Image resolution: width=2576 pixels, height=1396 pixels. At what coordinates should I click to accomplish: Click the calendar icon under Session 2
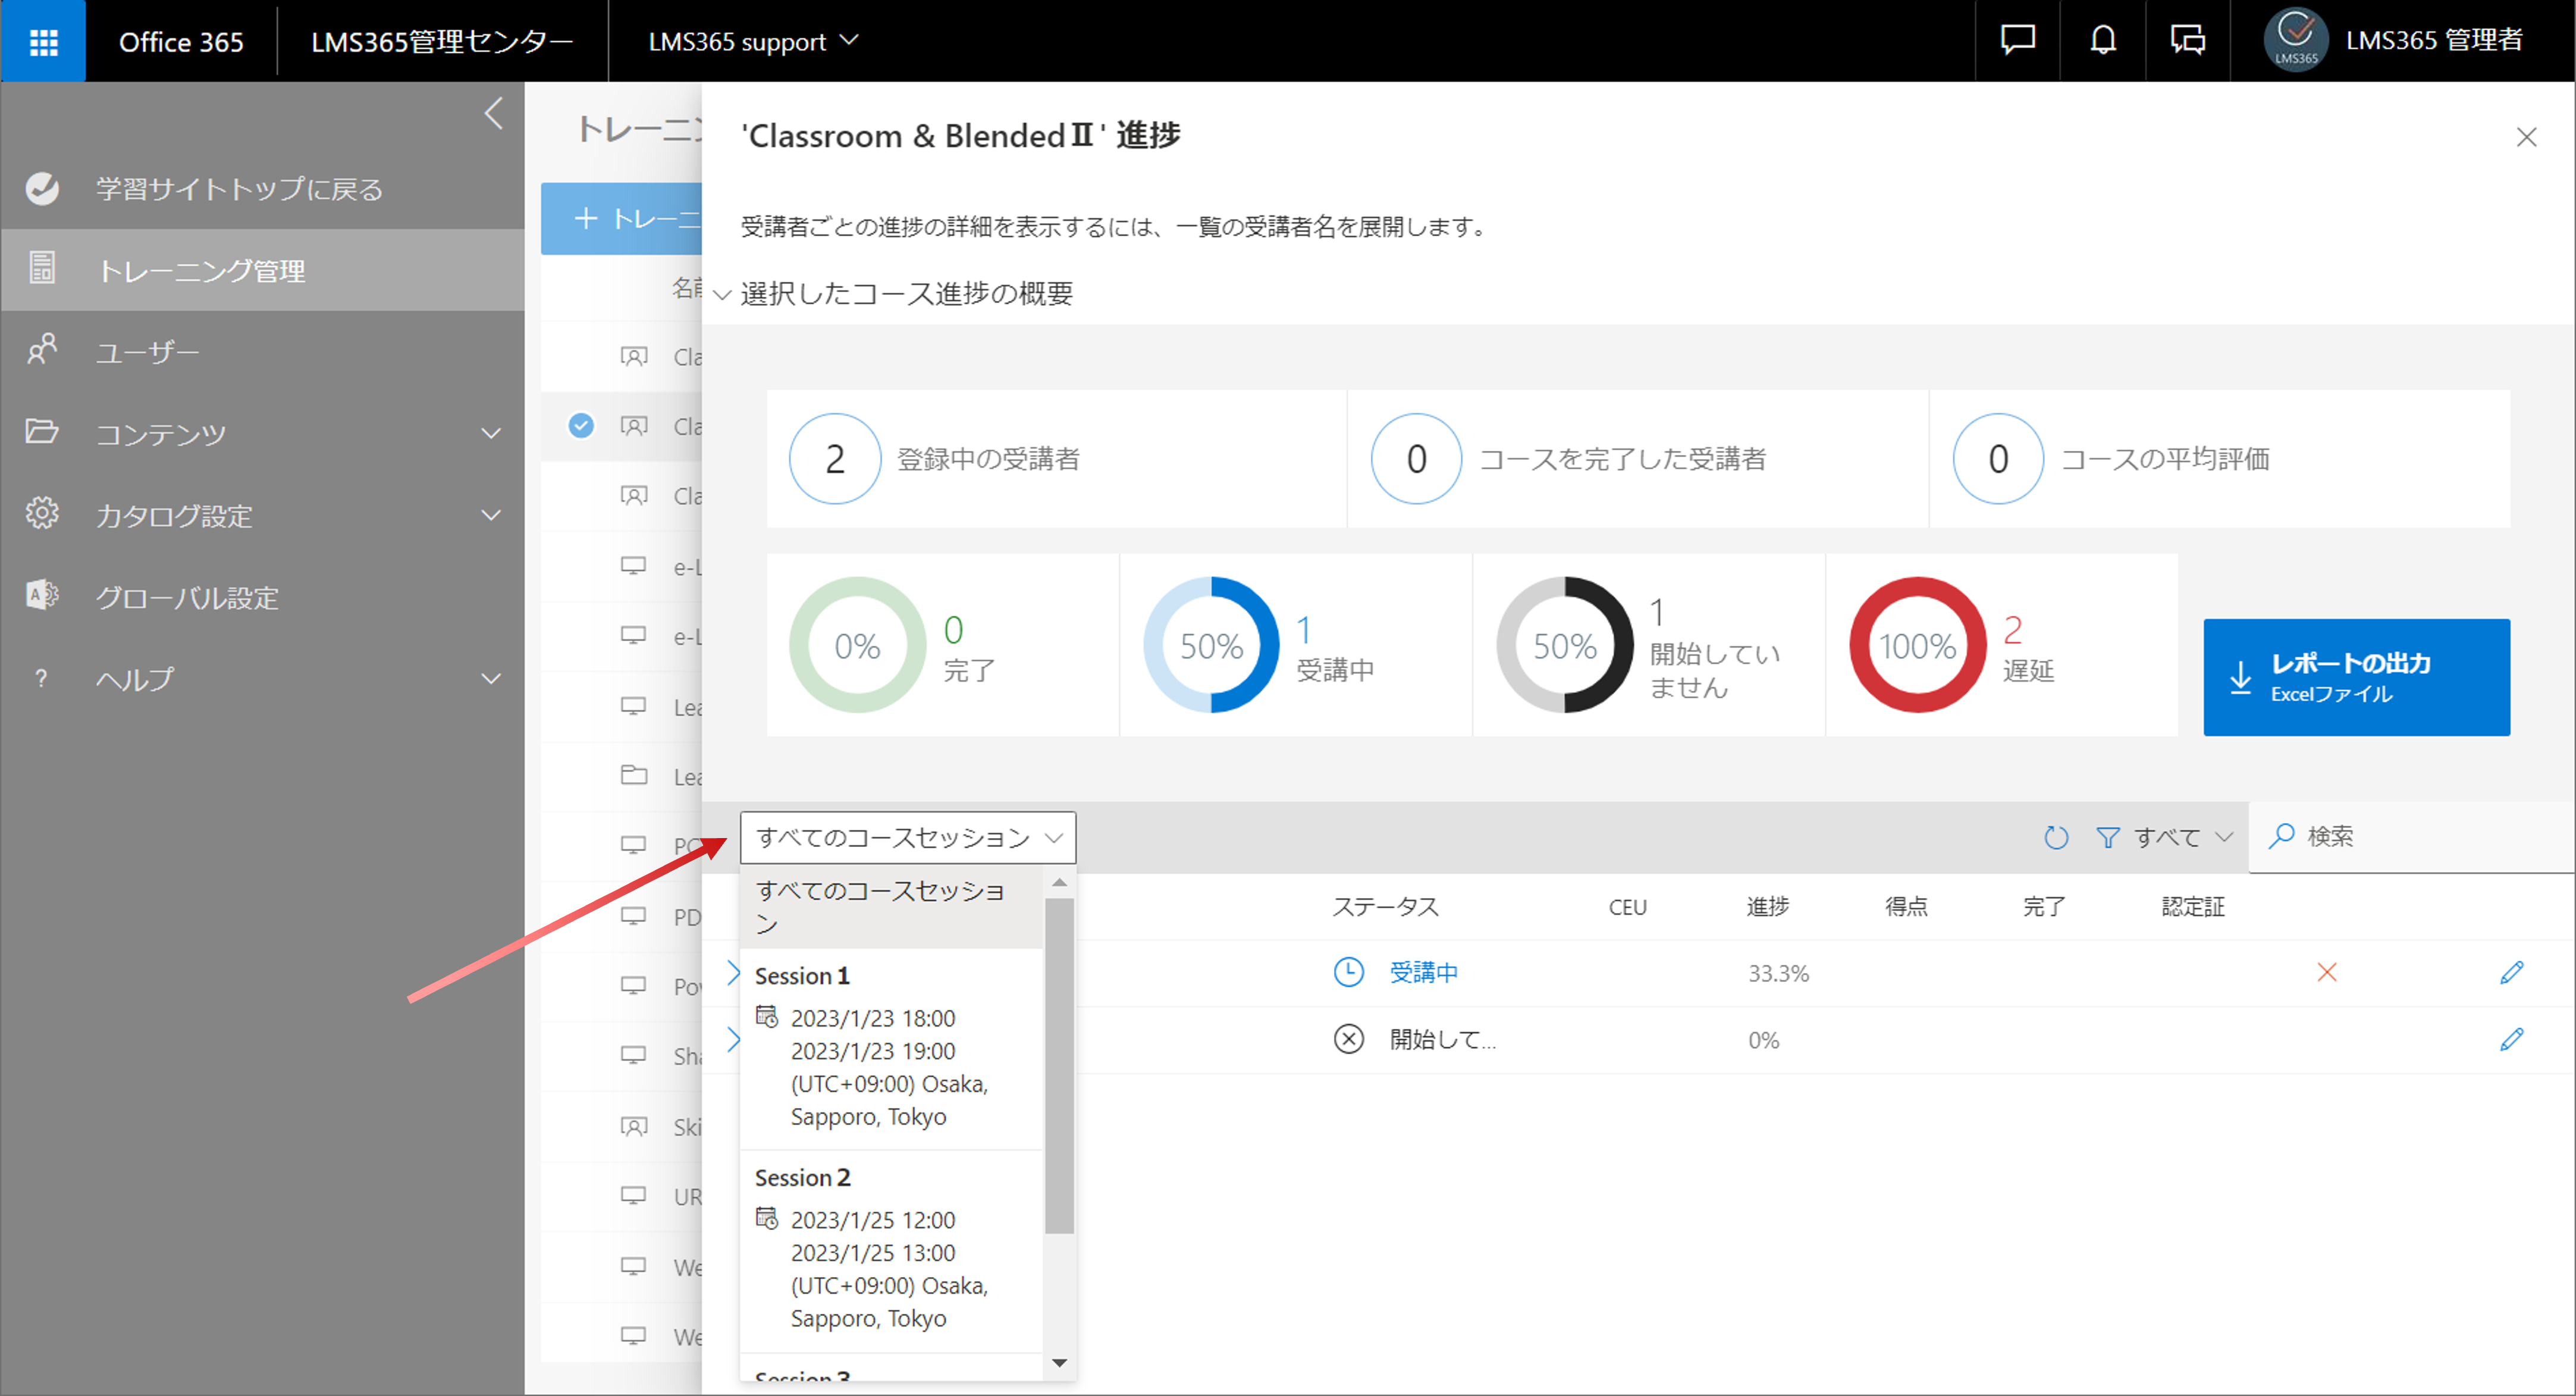(766, 1218)
